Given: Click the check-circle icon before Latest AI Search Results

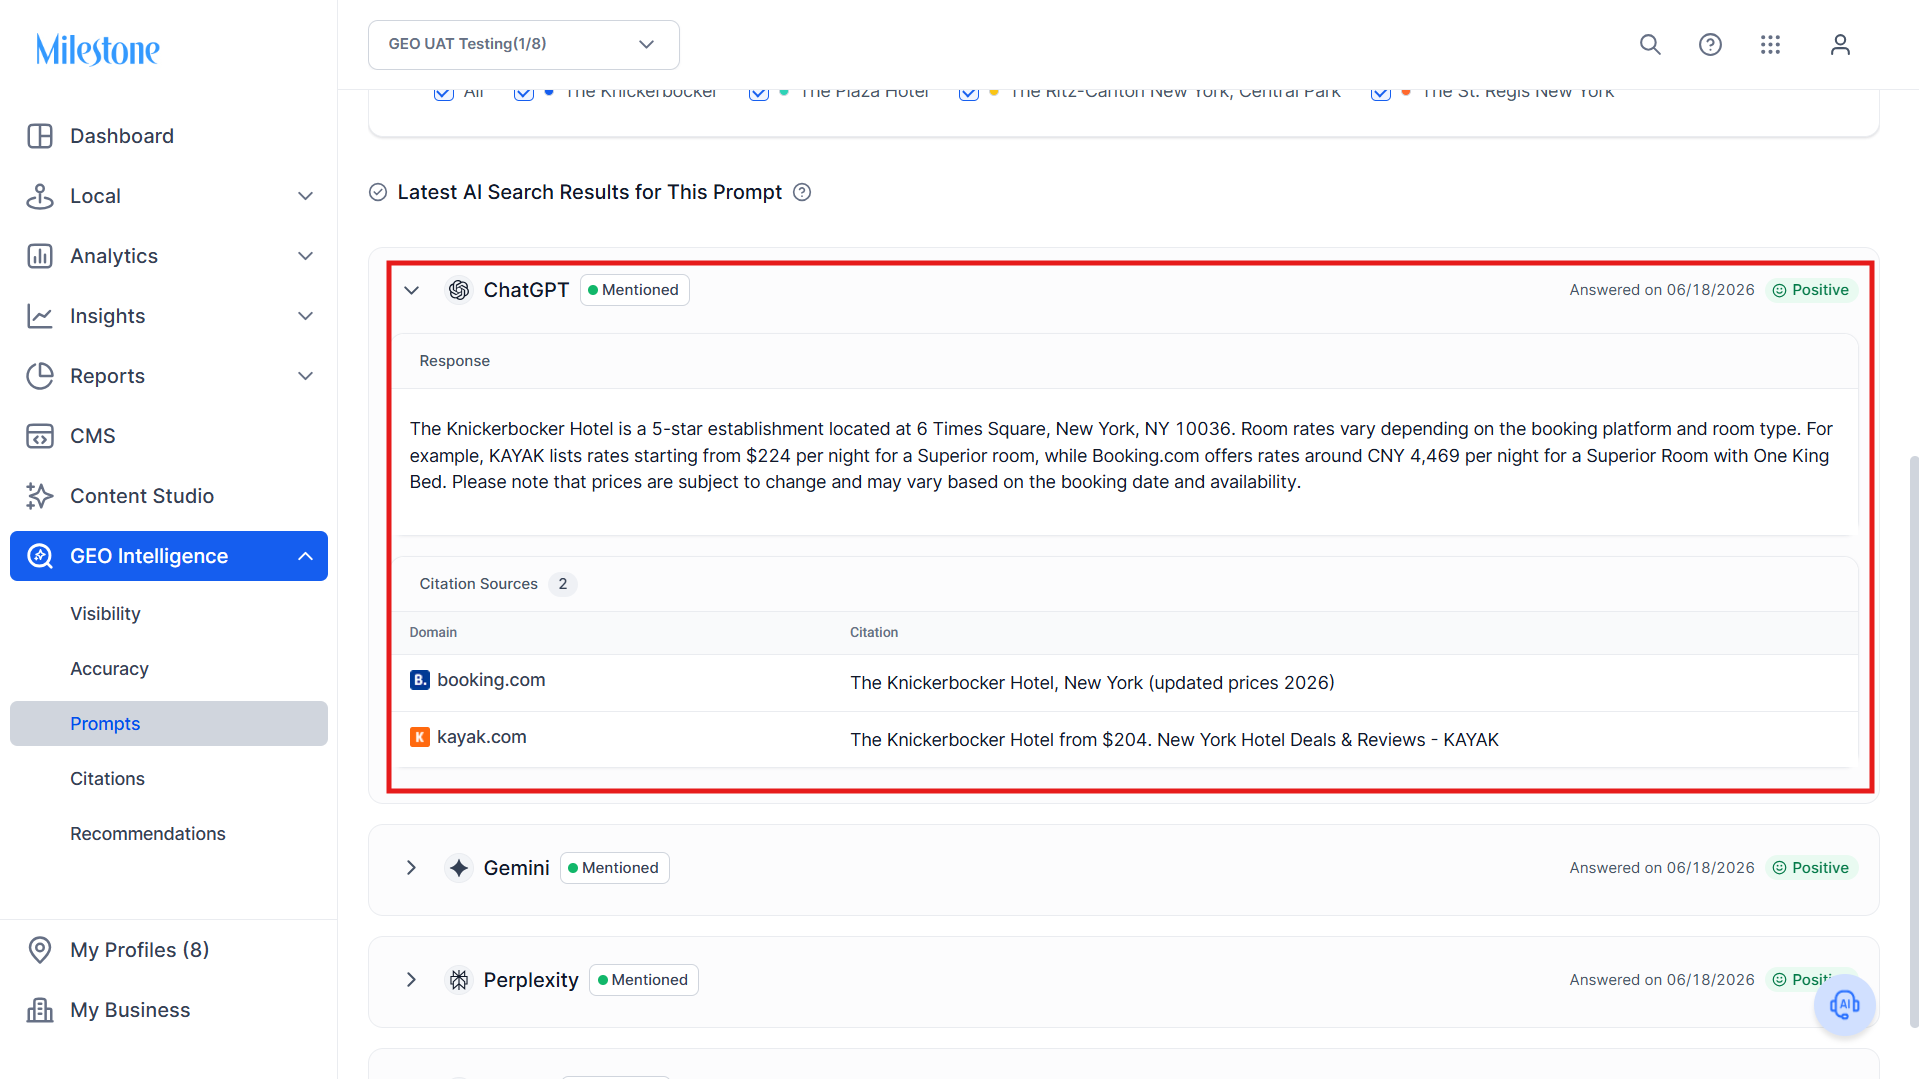Looking at the screenshot, I should pyautogui.click(x=378, y=192).
